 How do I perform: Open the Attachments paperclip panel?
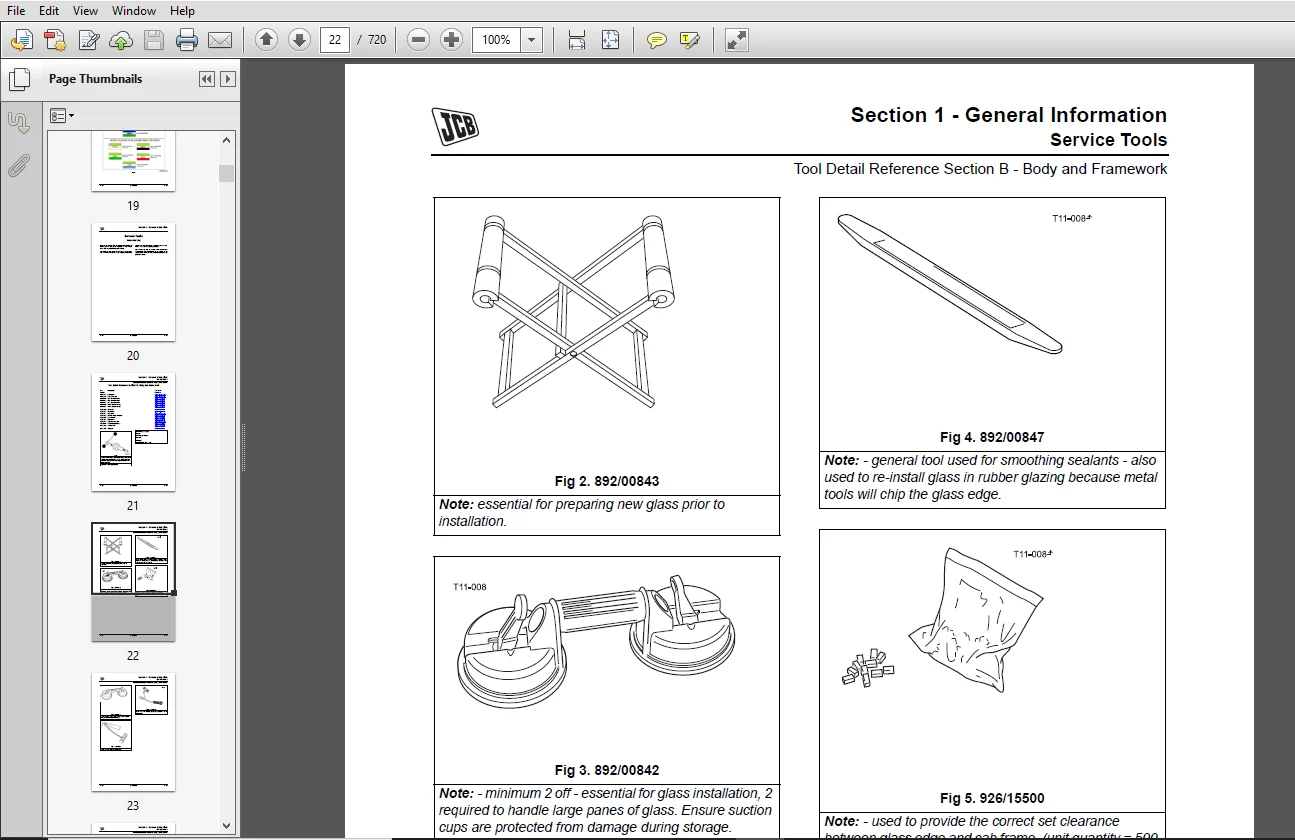coord(19,166)
